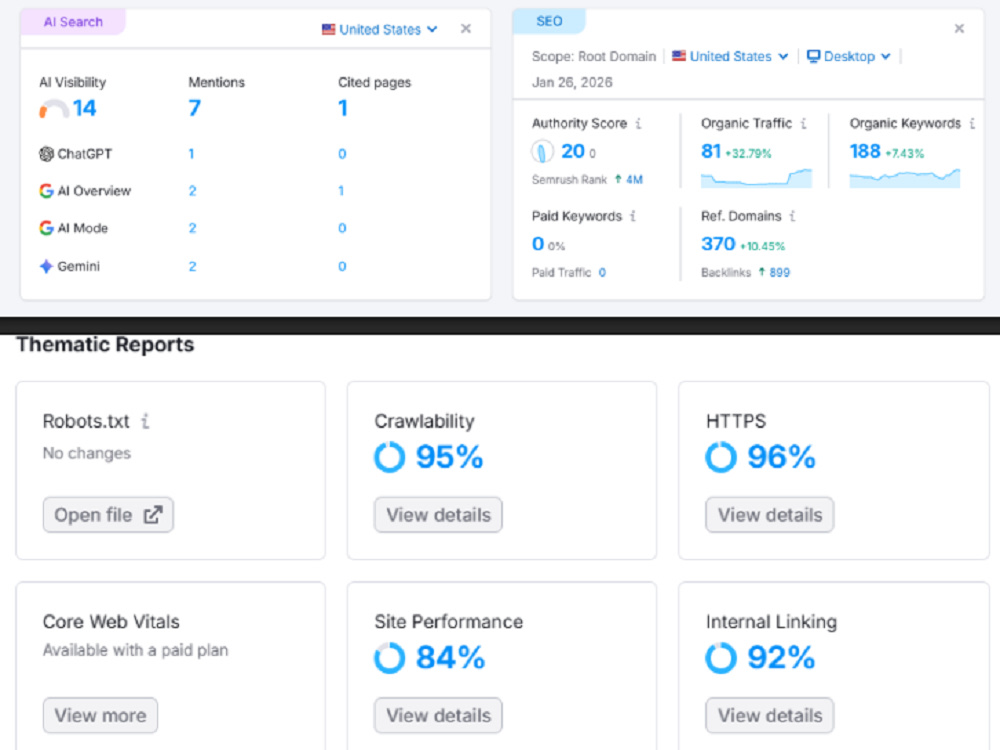Screen dimensions: 1000x750
Task: Click the Site Performance progress ring icon
Action: coord(390,658)
